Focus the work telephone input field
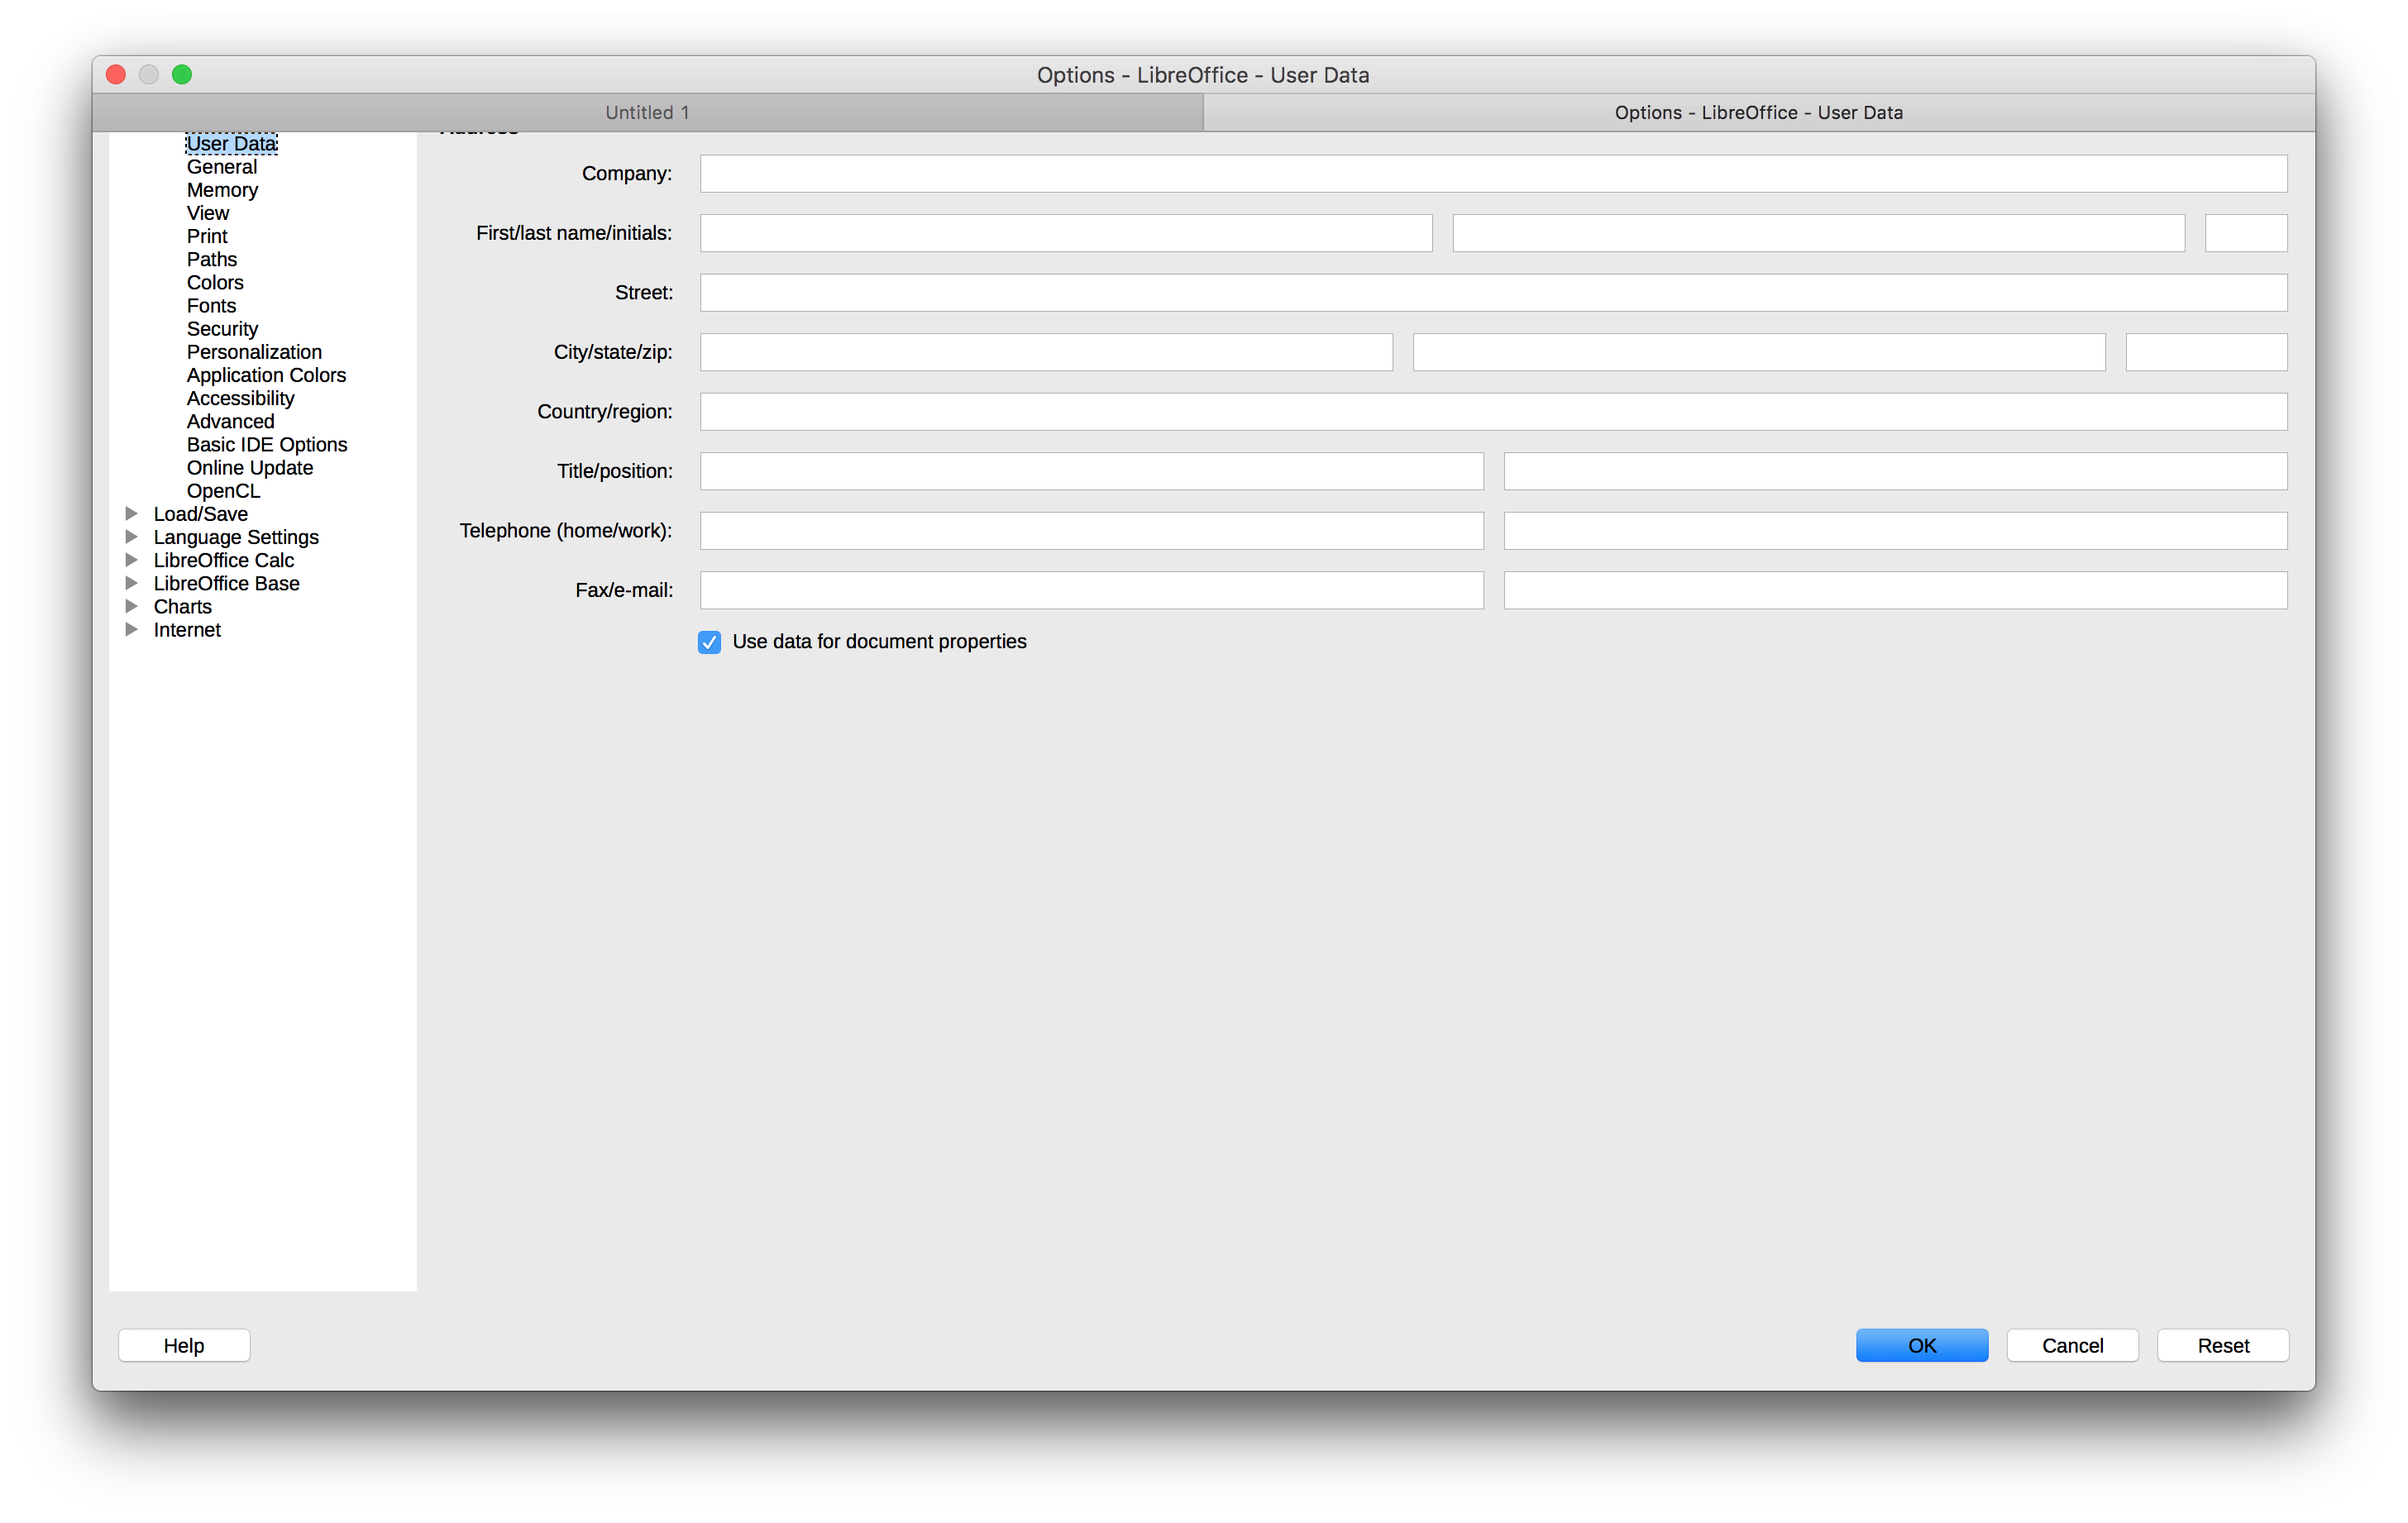Image resolution: width=2408 pixels, height=1523 pixels. 1895,530
